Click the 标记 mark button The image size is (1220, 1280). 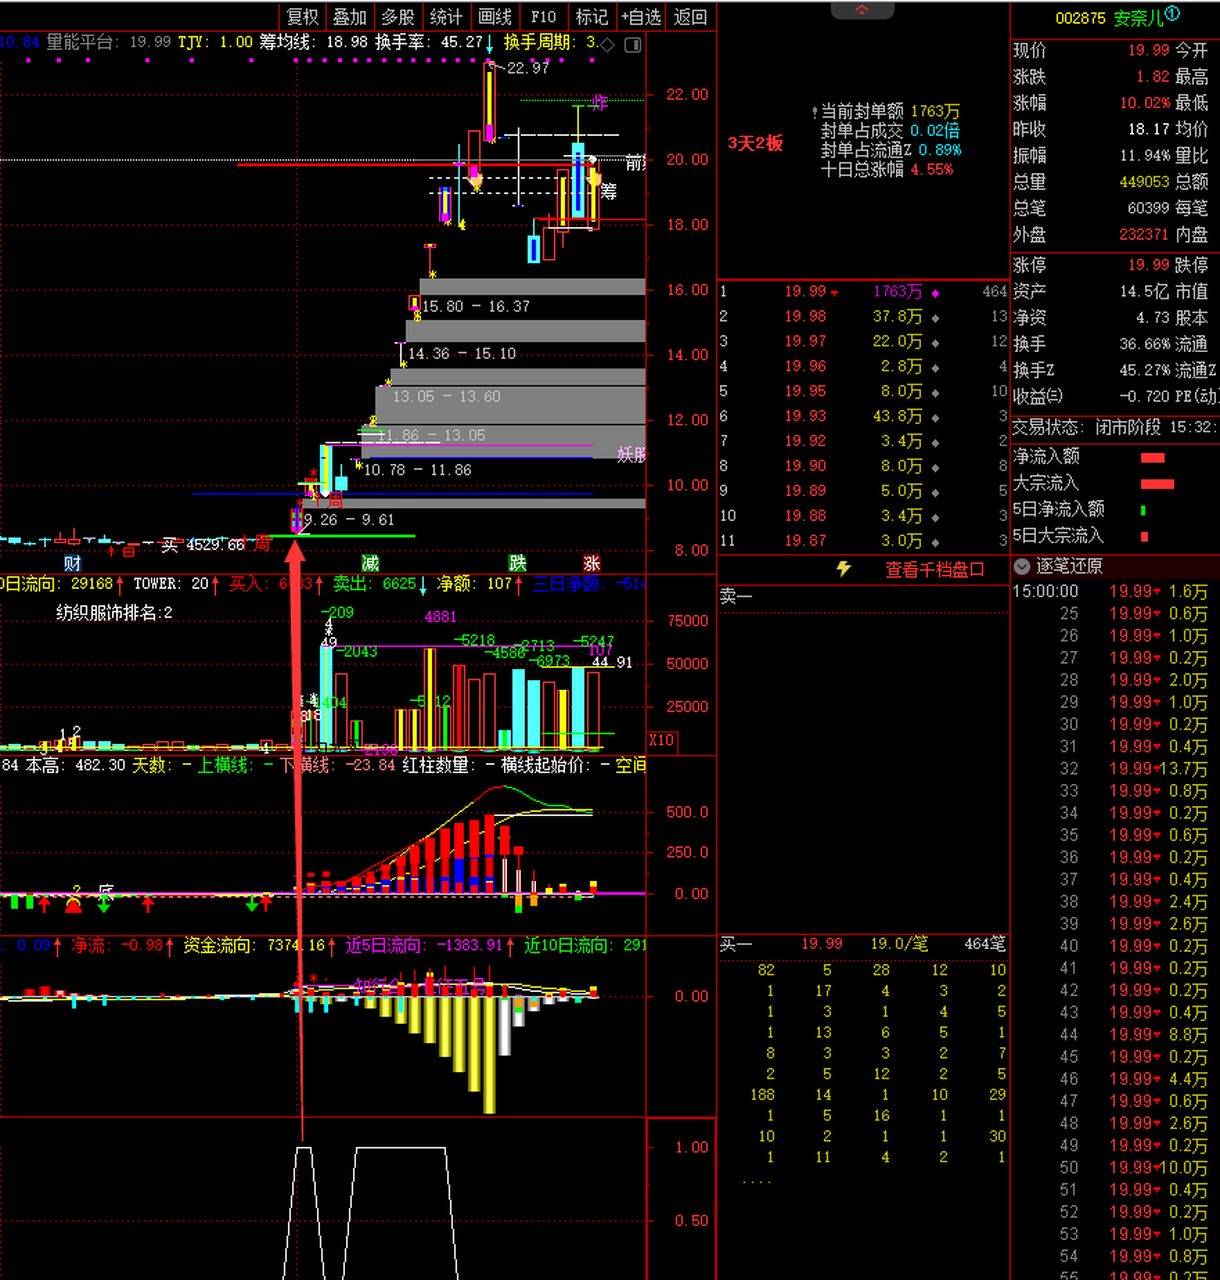592,17
